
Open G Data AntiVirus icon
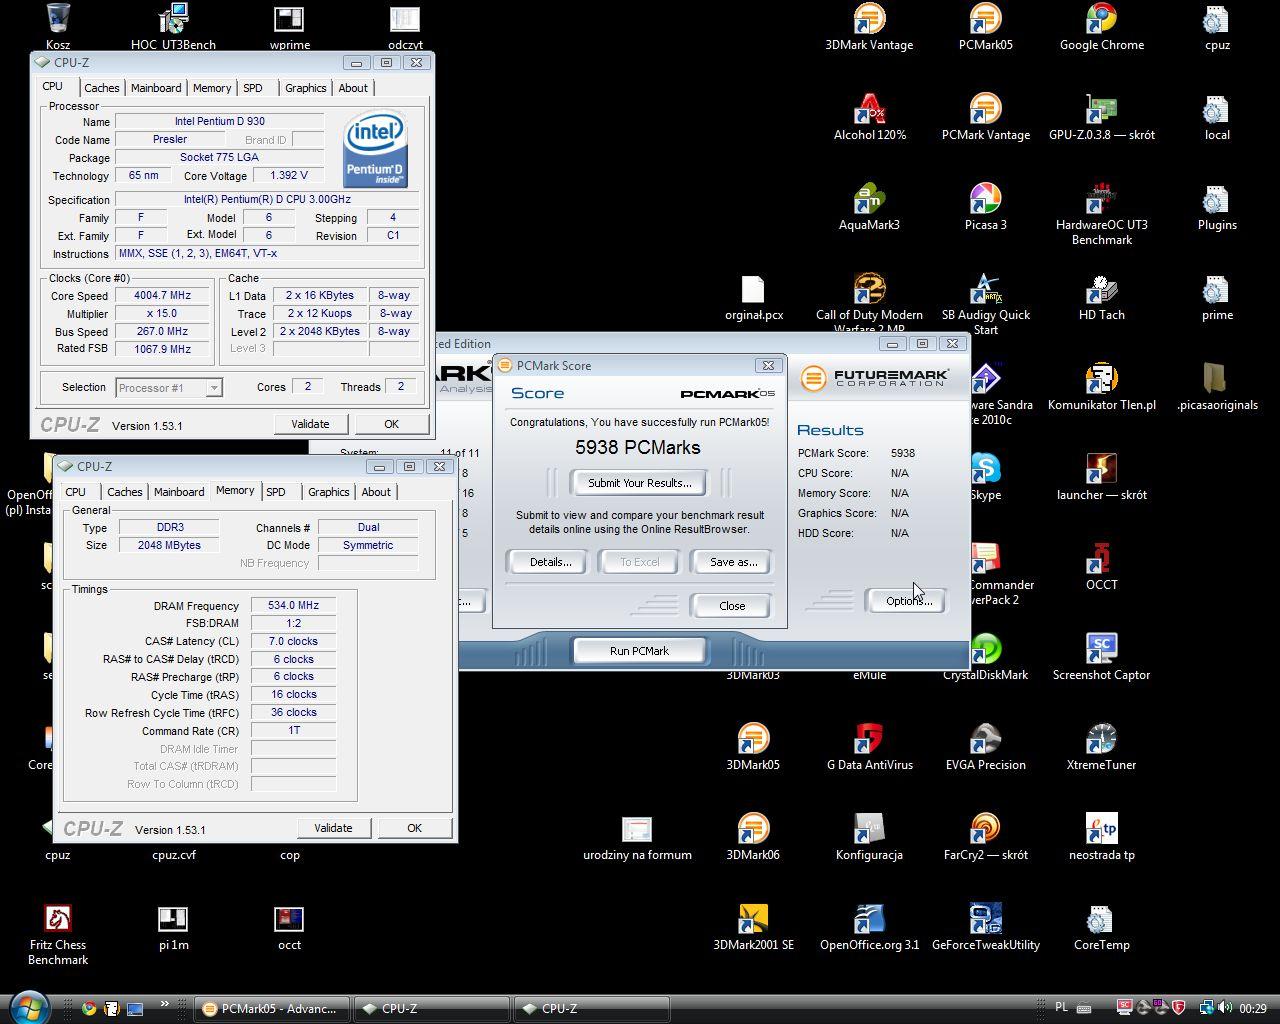pos(869,747)
